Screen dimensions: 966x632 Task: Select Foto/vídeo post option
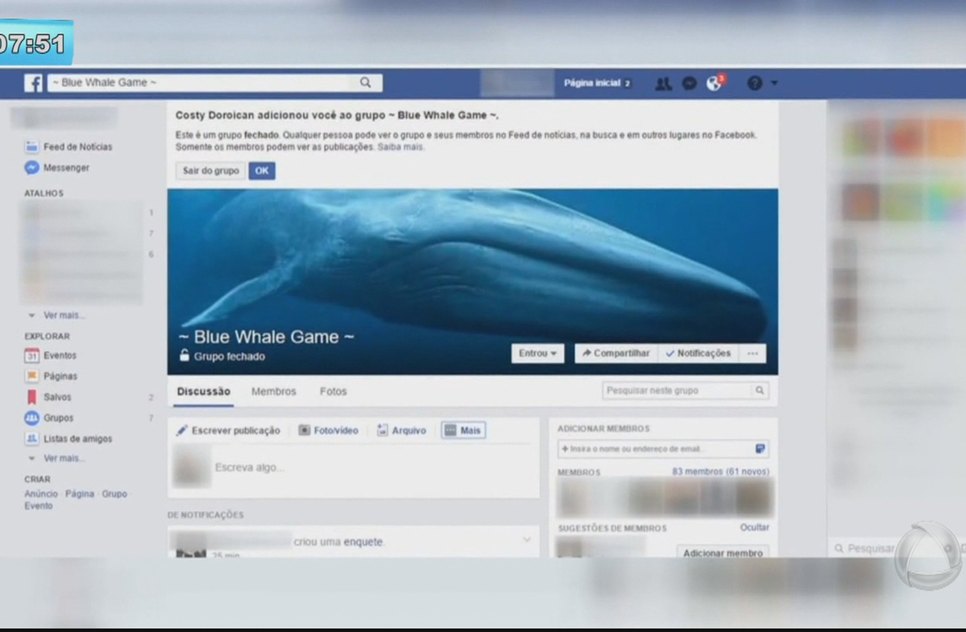point(328,431)
